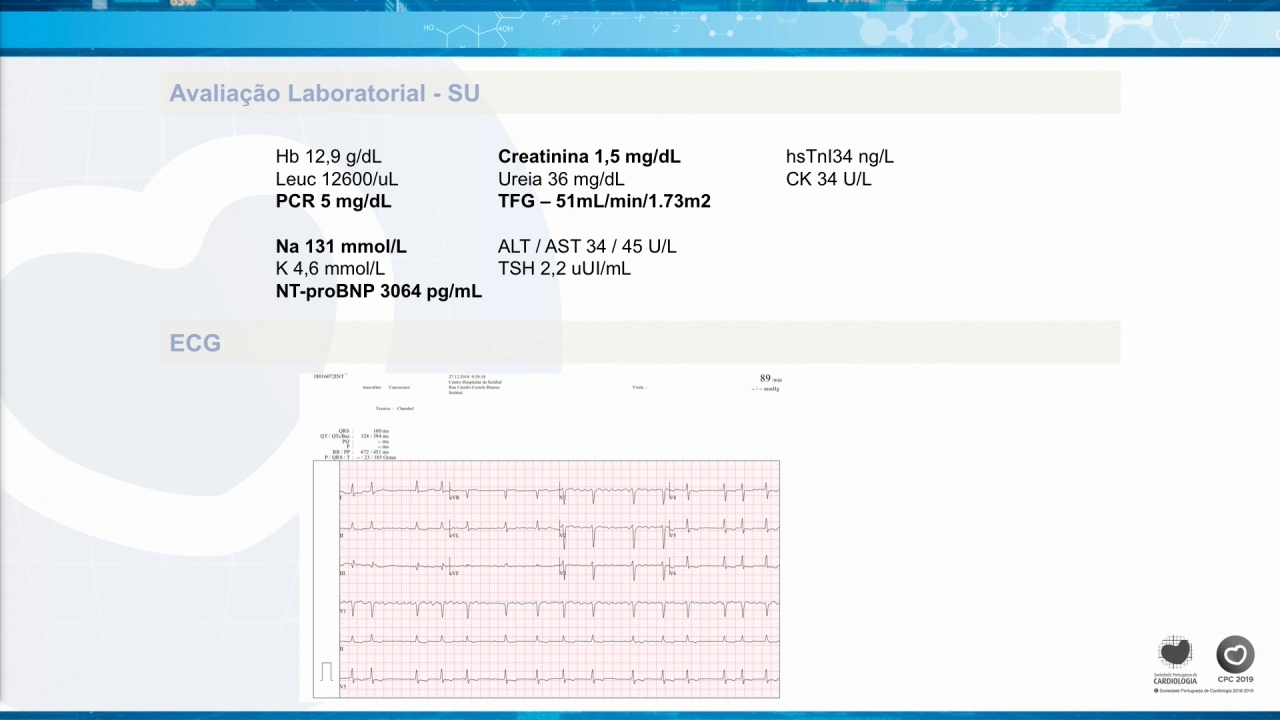Image resolution: width=1280 pixels, height=720 pixels.
Task: Click the 'NT-proBNP 3064 pg/mL' value
Action: tap(379, 292)
